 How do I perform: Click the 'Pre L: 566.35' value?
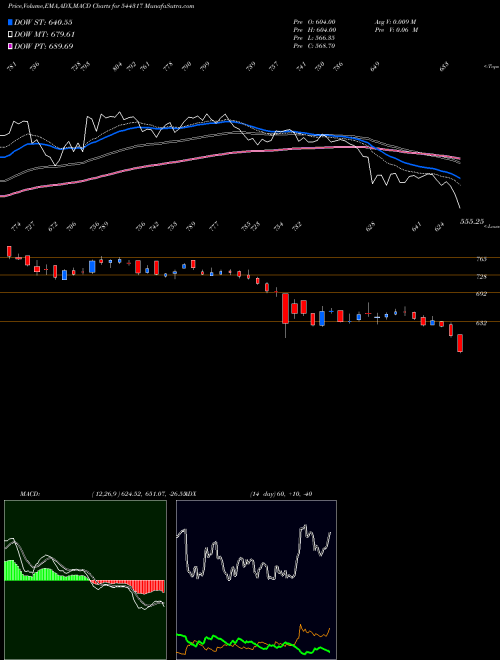pos(314,38)
